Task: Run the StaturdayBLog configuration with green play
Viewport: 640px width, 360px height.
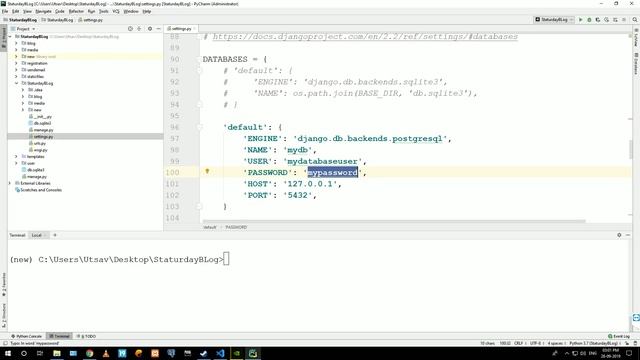Action: 580,20
